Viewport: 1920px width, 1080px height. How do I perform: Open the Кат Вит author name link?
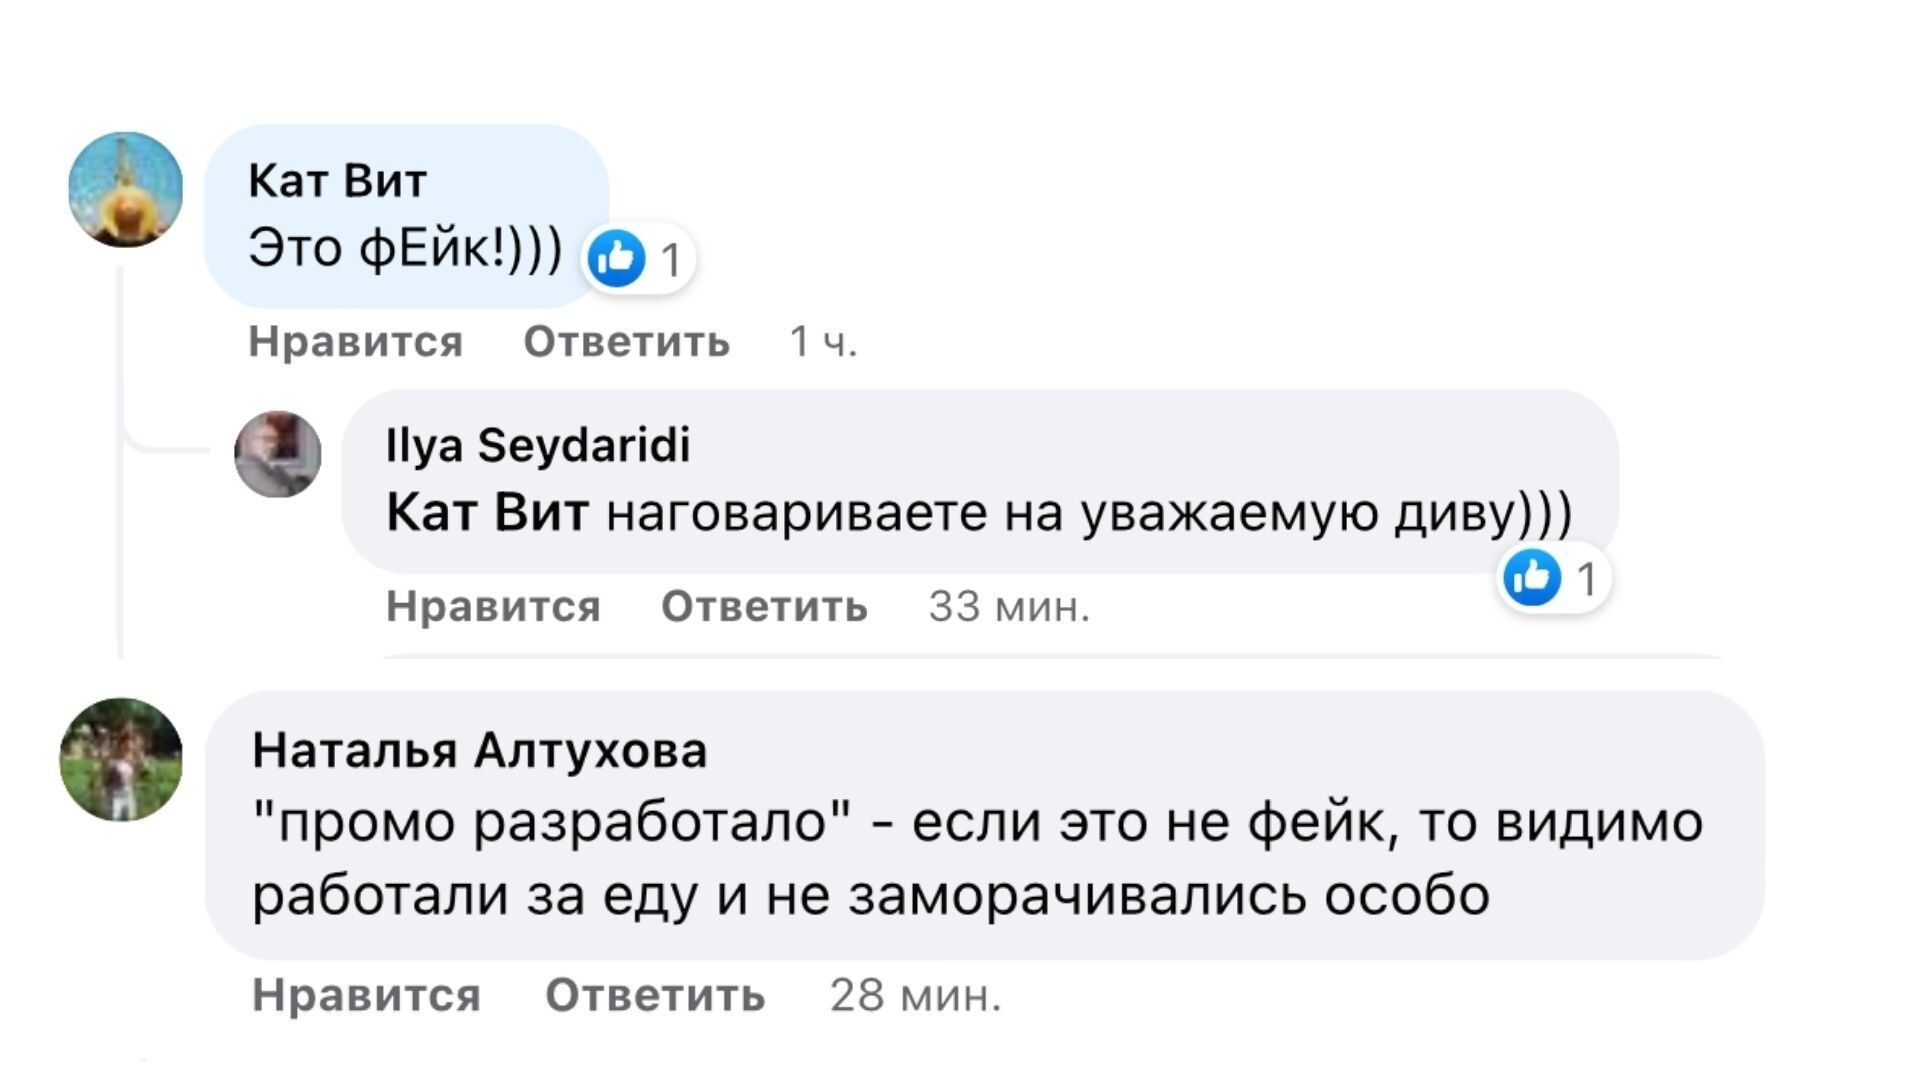coord(338,181)
